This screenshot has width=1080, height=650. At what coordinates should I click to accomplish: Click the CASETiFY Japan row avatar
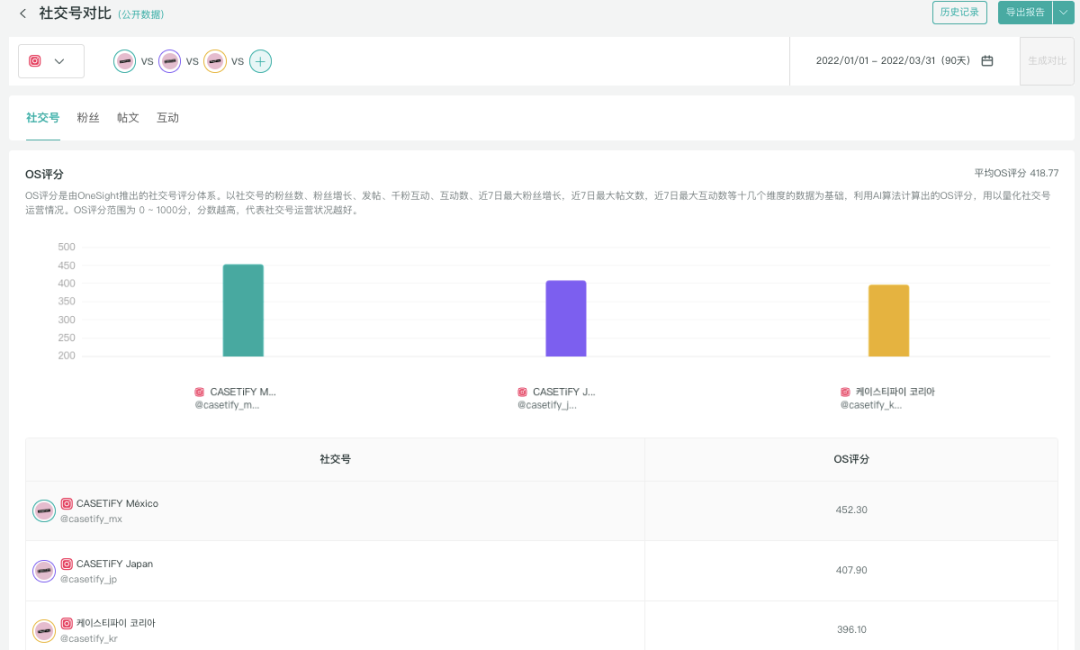tap(44, 571)
